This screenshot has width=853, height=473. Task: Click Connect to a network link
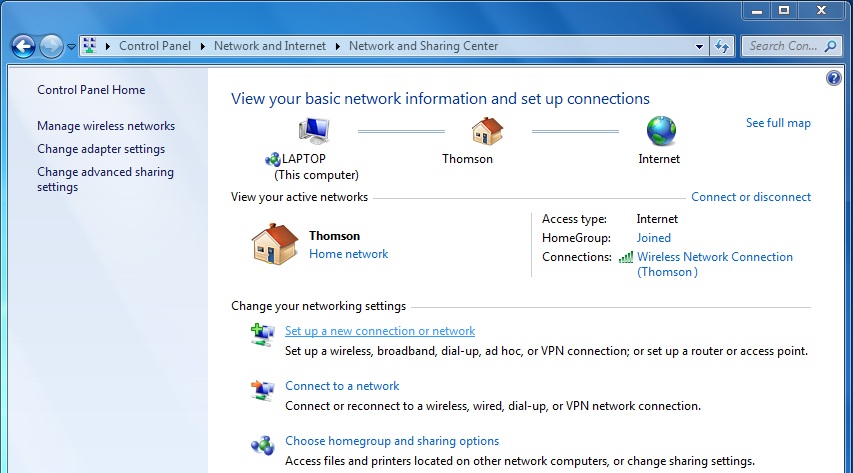[x=342, y=386]
